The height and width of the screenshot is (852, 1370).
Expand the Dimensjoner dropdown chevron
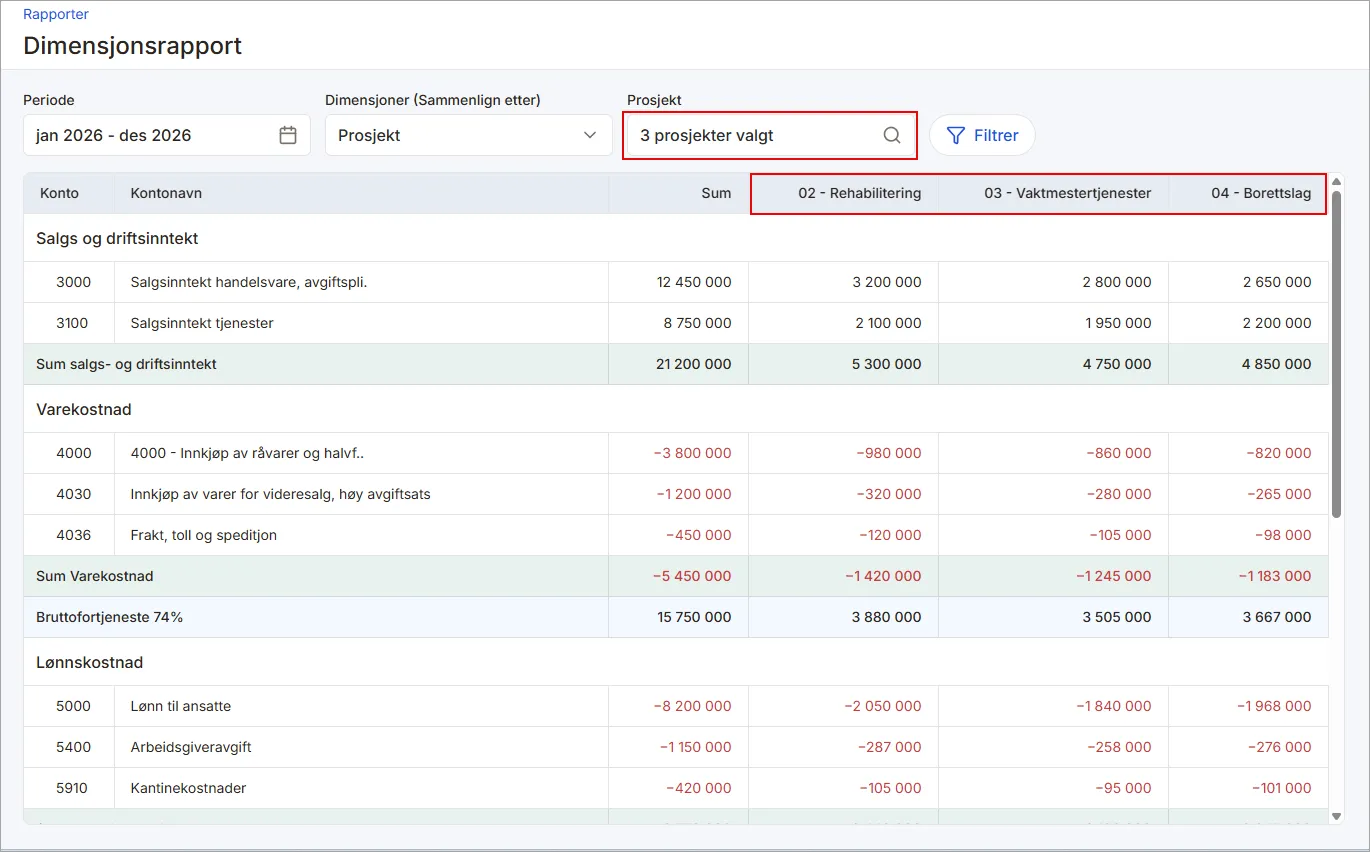pos(590,135)
